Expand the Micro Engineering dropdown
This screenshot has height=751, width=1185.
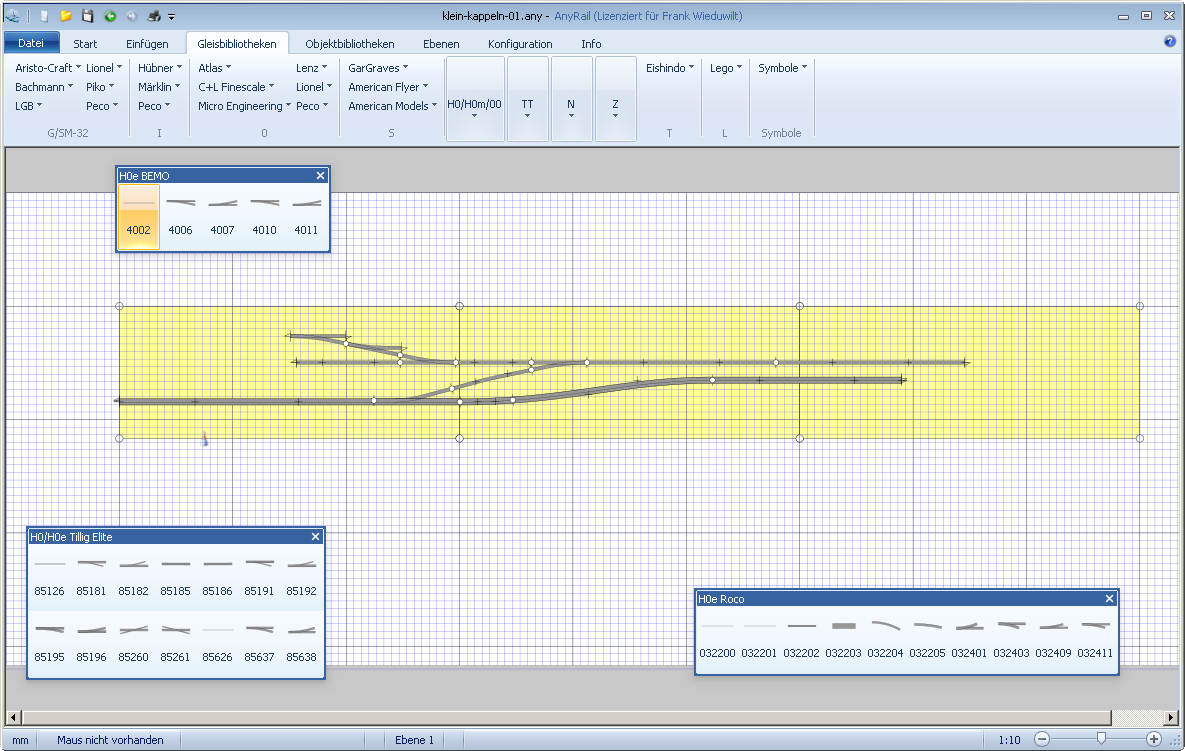pos(244,106)
